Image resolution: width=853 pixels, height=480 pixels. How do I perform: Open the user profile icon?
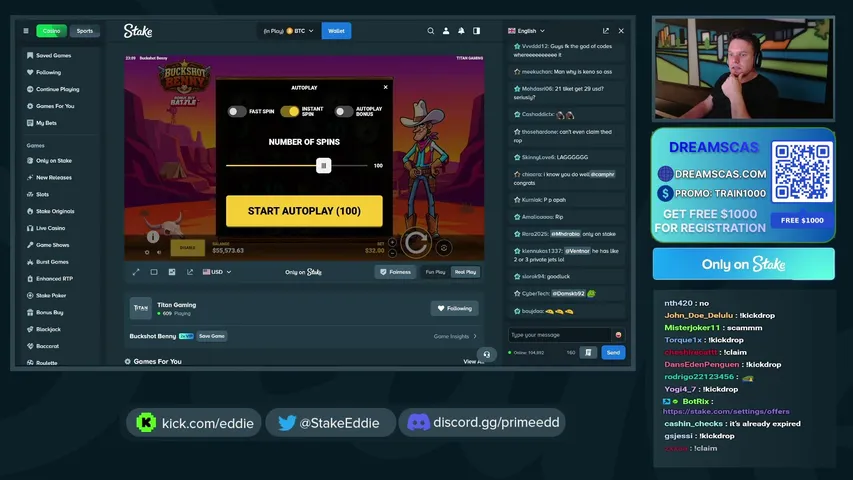(446, 31)
